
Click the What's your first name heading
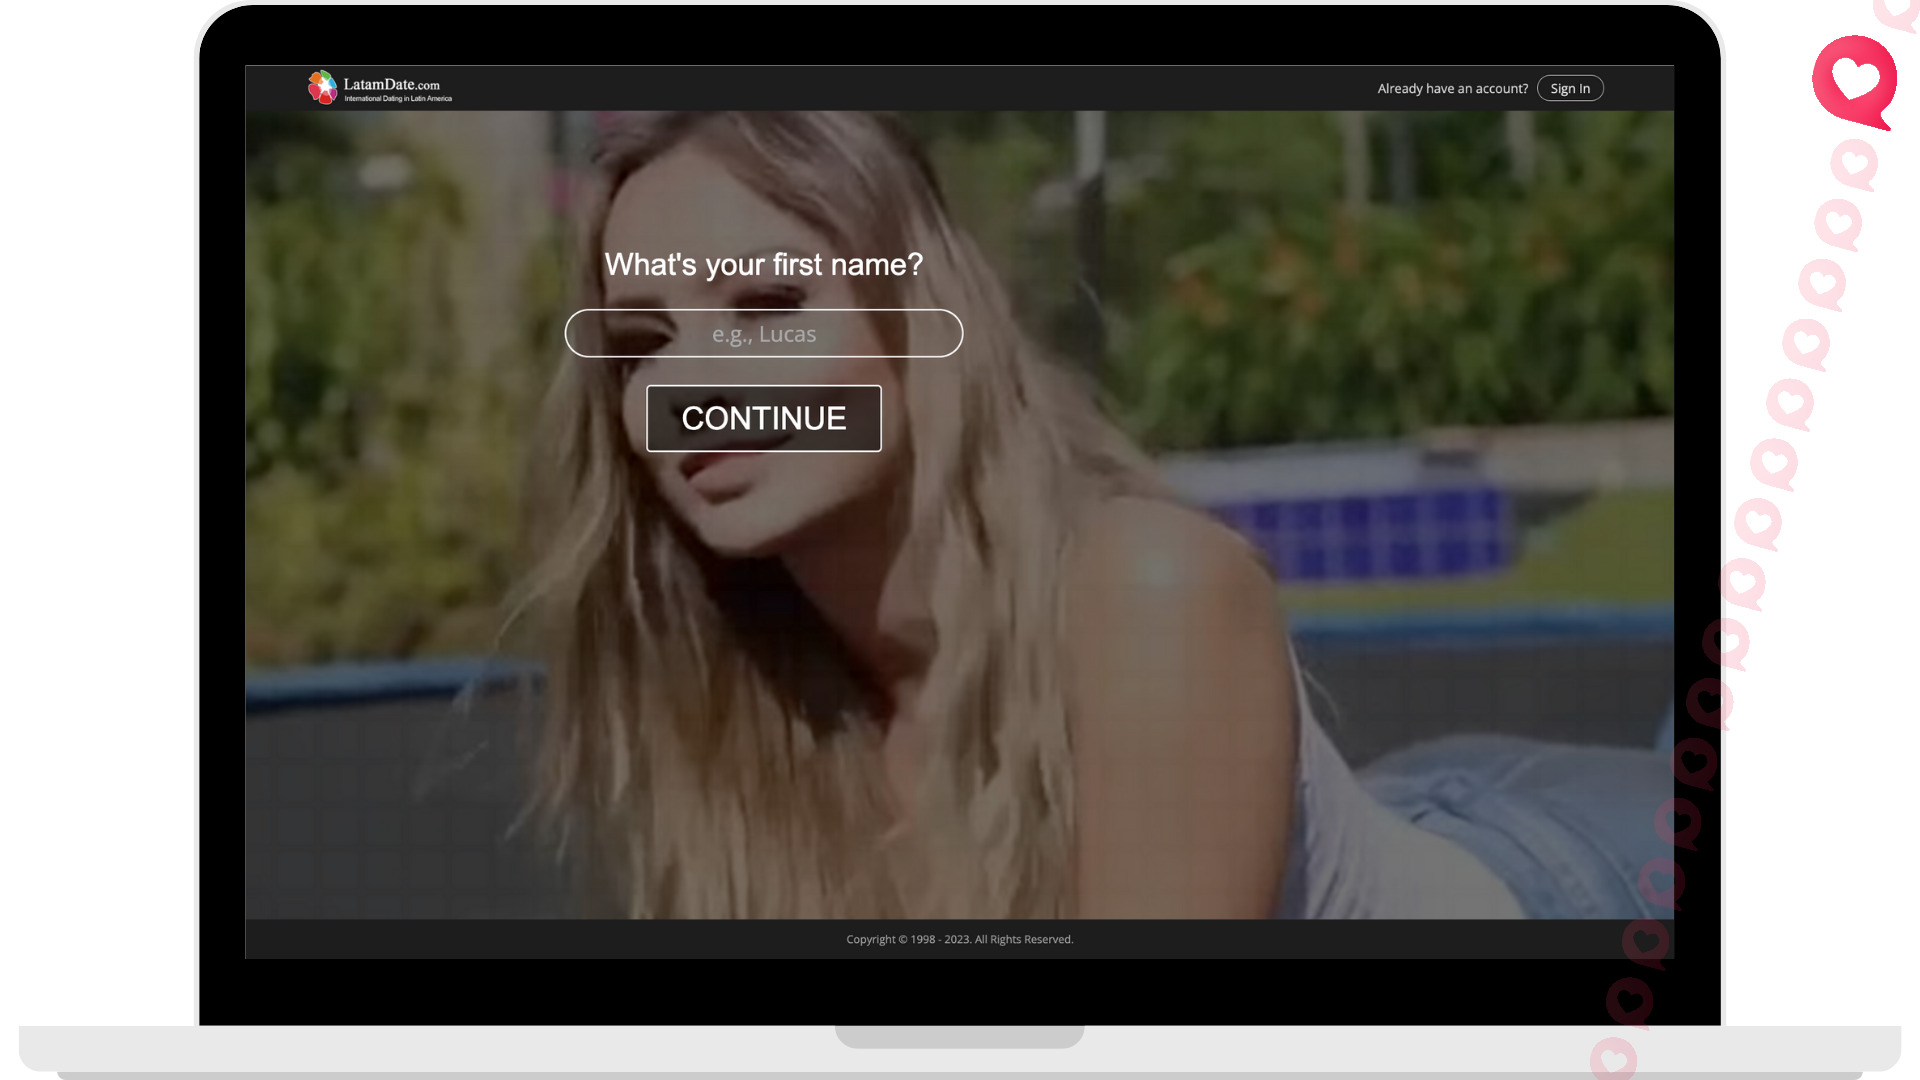(763, 265)
